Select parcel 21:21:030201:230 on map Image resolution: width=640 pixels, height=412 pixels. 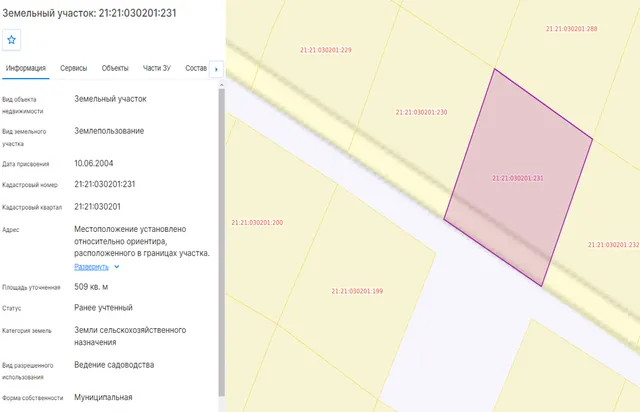(x=421, y=112)
